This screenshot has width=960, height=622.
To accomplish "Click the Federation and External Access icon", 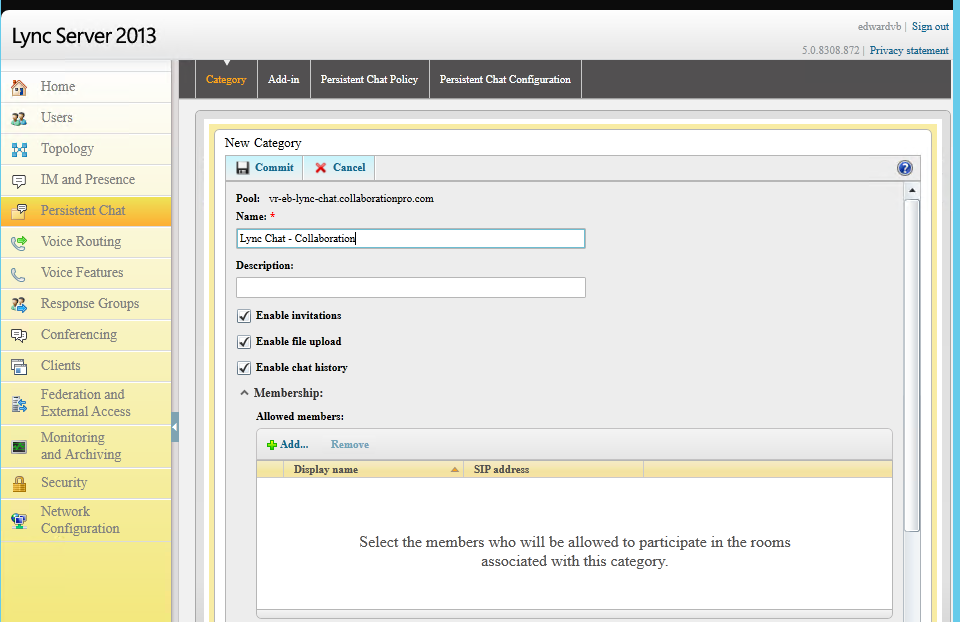I will coord(19,404).
